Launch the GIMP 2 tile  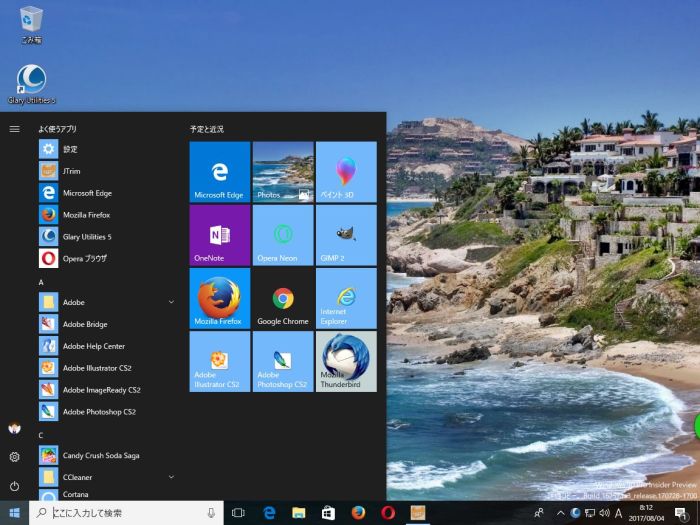346,234
